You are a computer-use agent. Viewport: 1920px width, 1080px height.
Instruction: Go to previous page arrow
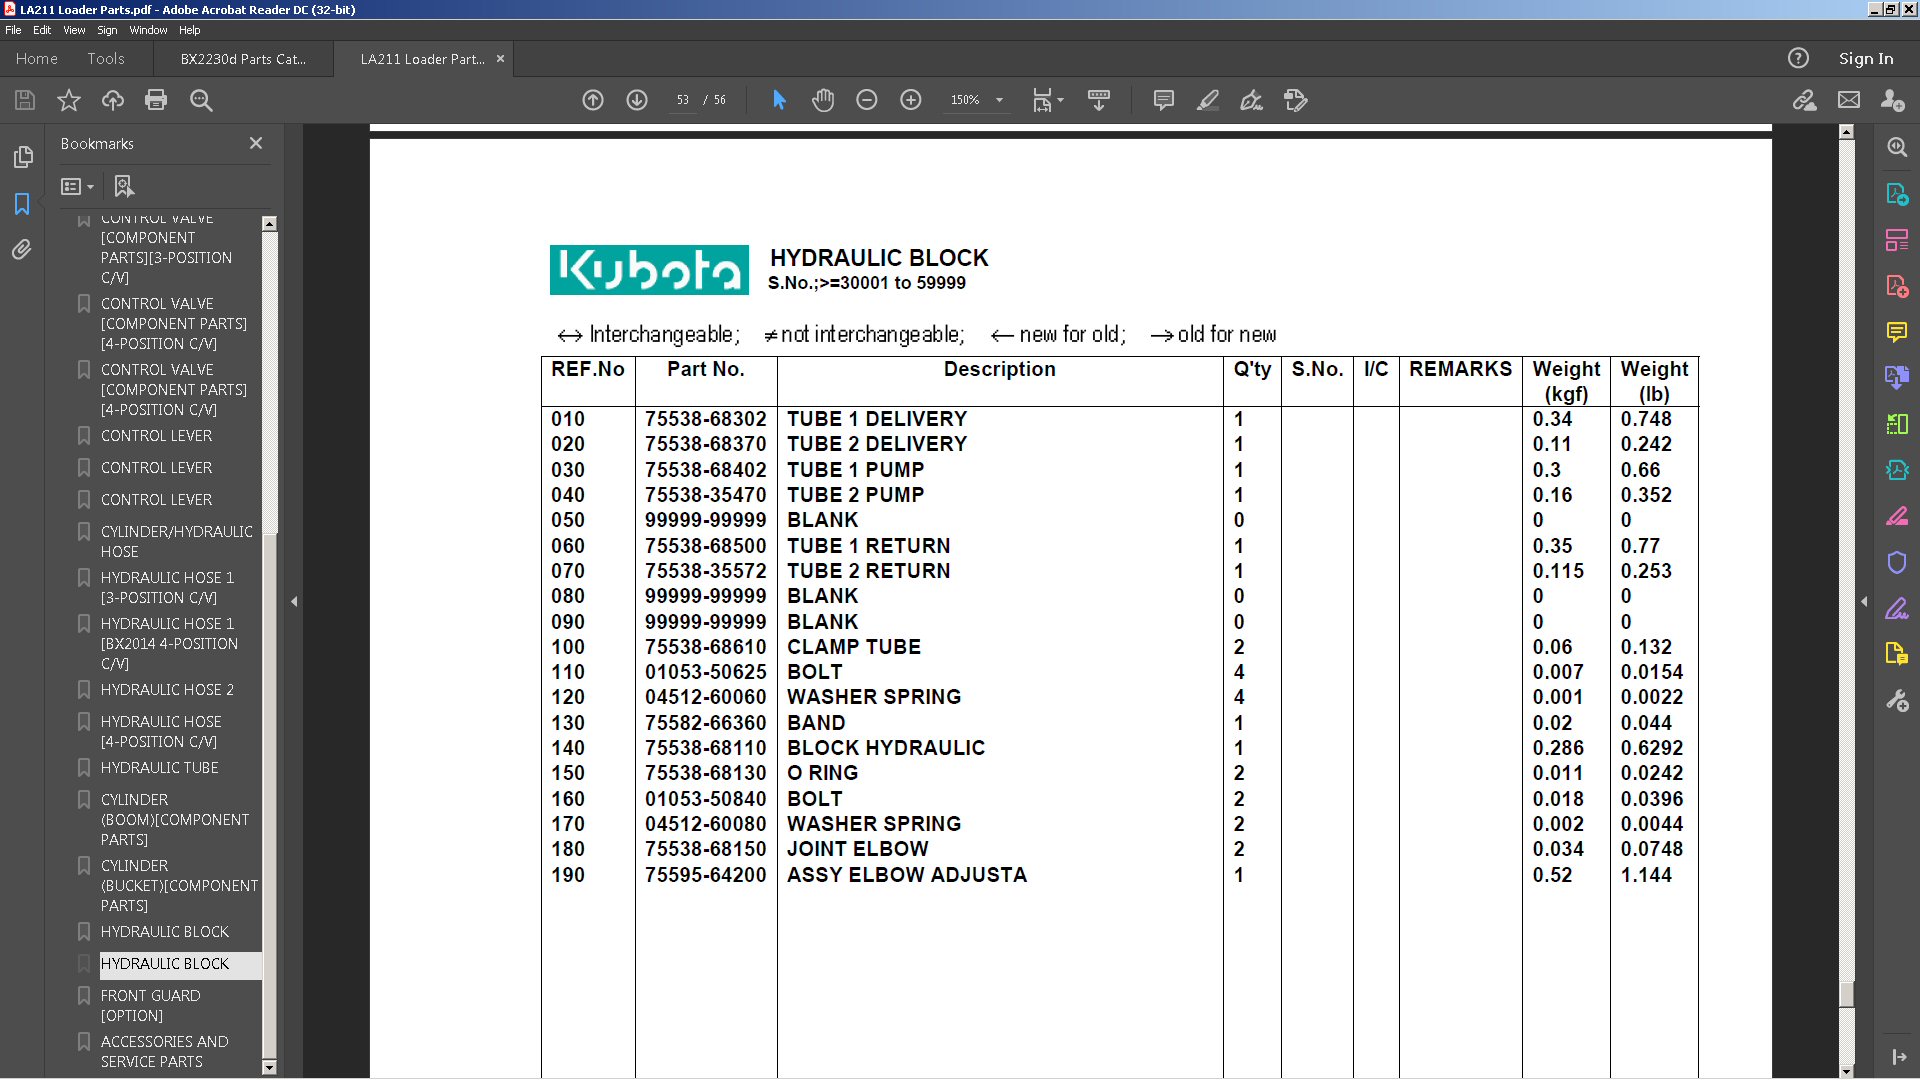(593, 100)
